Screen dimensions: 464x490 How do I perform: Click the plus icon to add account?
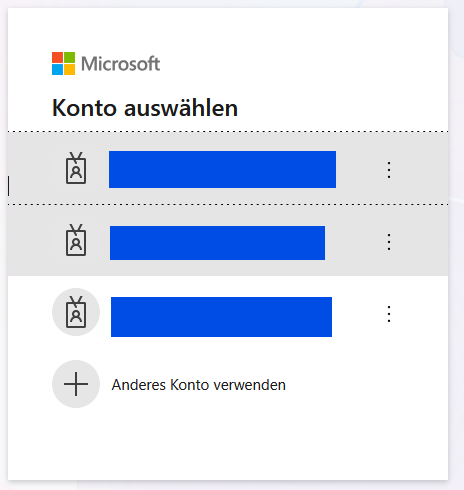pos(76,384)
